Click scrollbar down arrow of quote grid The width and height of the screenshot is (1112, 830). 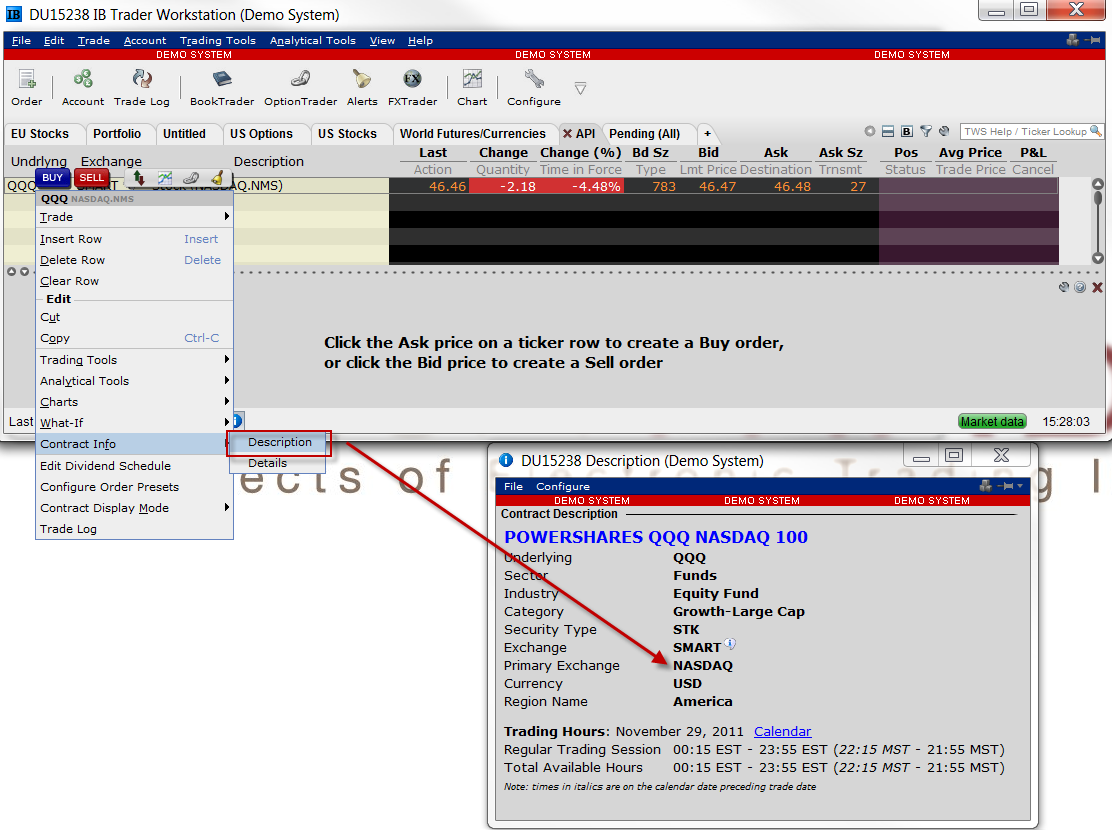coord(1098,258)
